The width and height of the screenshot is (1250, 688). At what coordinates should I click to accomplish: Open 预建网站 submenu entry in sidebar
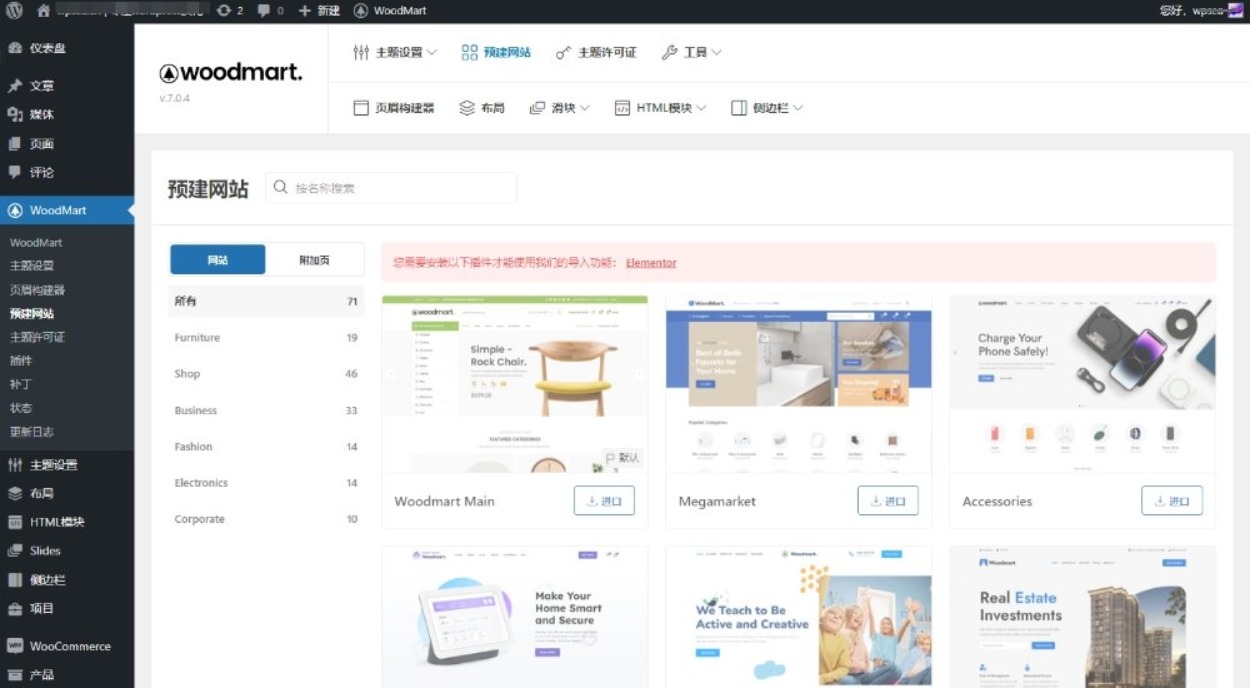(x=32, y=314)
